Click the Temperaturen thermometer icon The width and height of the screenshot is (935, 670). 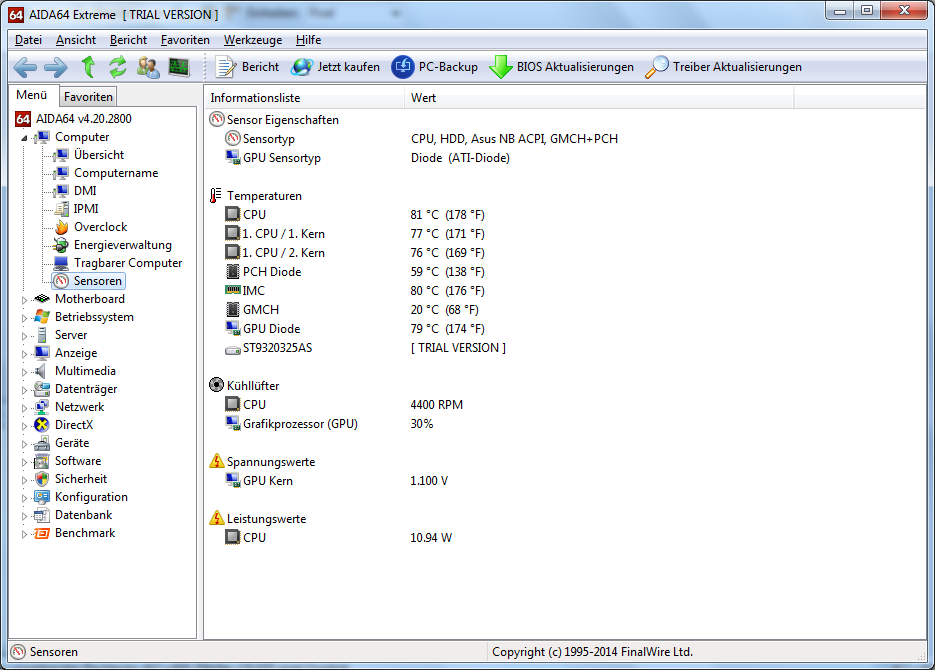click(x=216, y=196)
